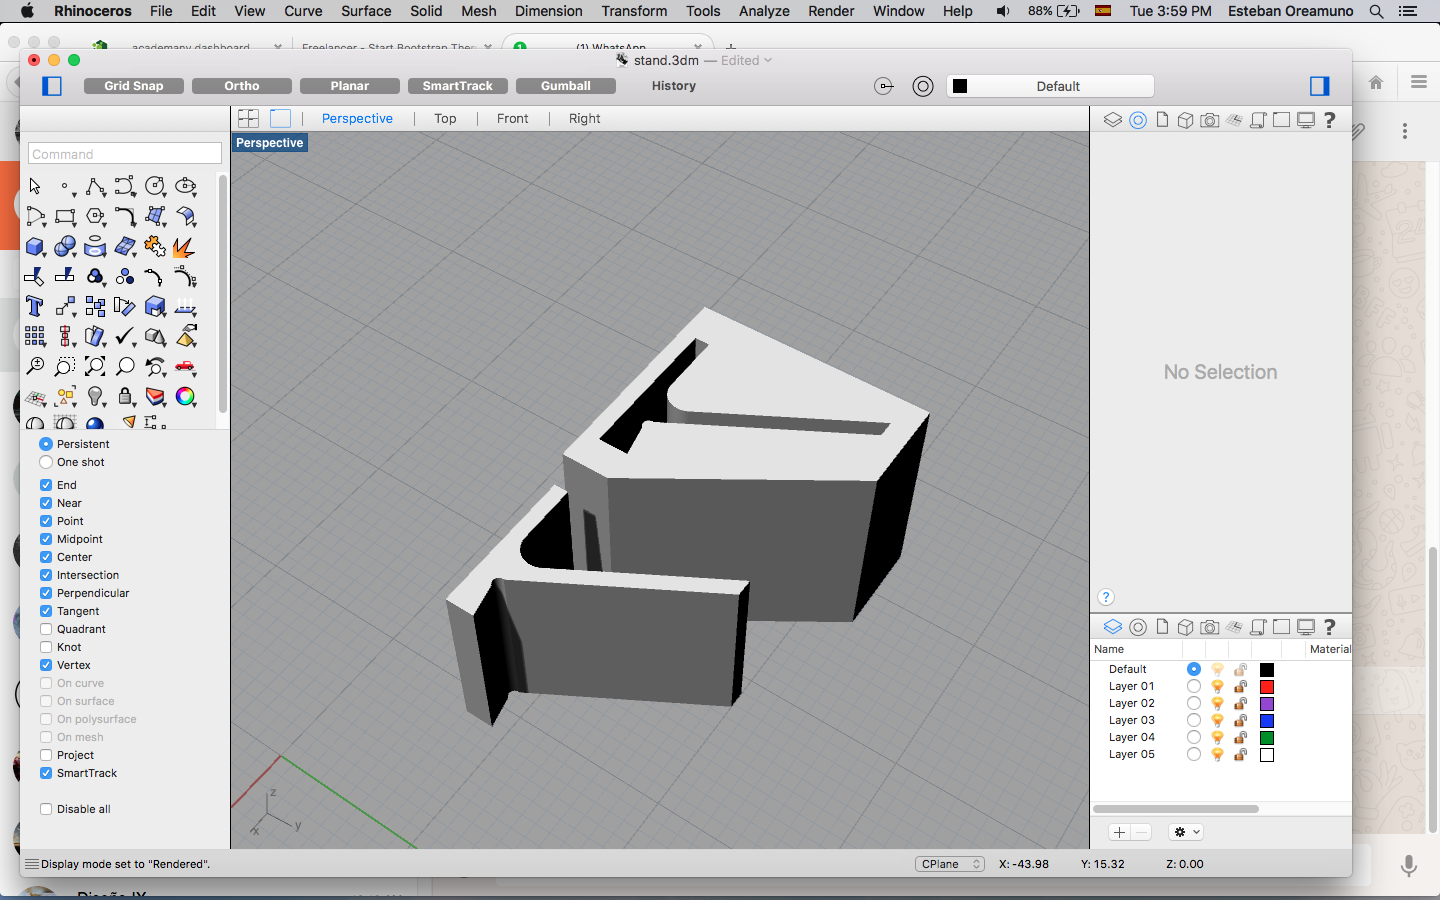This screenshot has height=900, width=1440.
Task: Click the Rectangle tool icon
Action: pyautogui.click(x=65, y=217)
